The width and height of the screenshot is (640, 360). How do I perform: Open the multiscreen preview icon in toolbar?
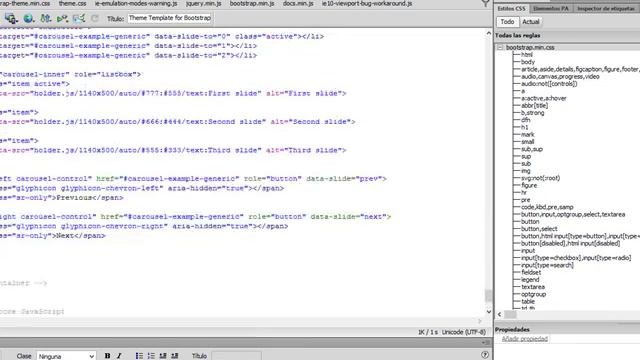tap(11, 18)
